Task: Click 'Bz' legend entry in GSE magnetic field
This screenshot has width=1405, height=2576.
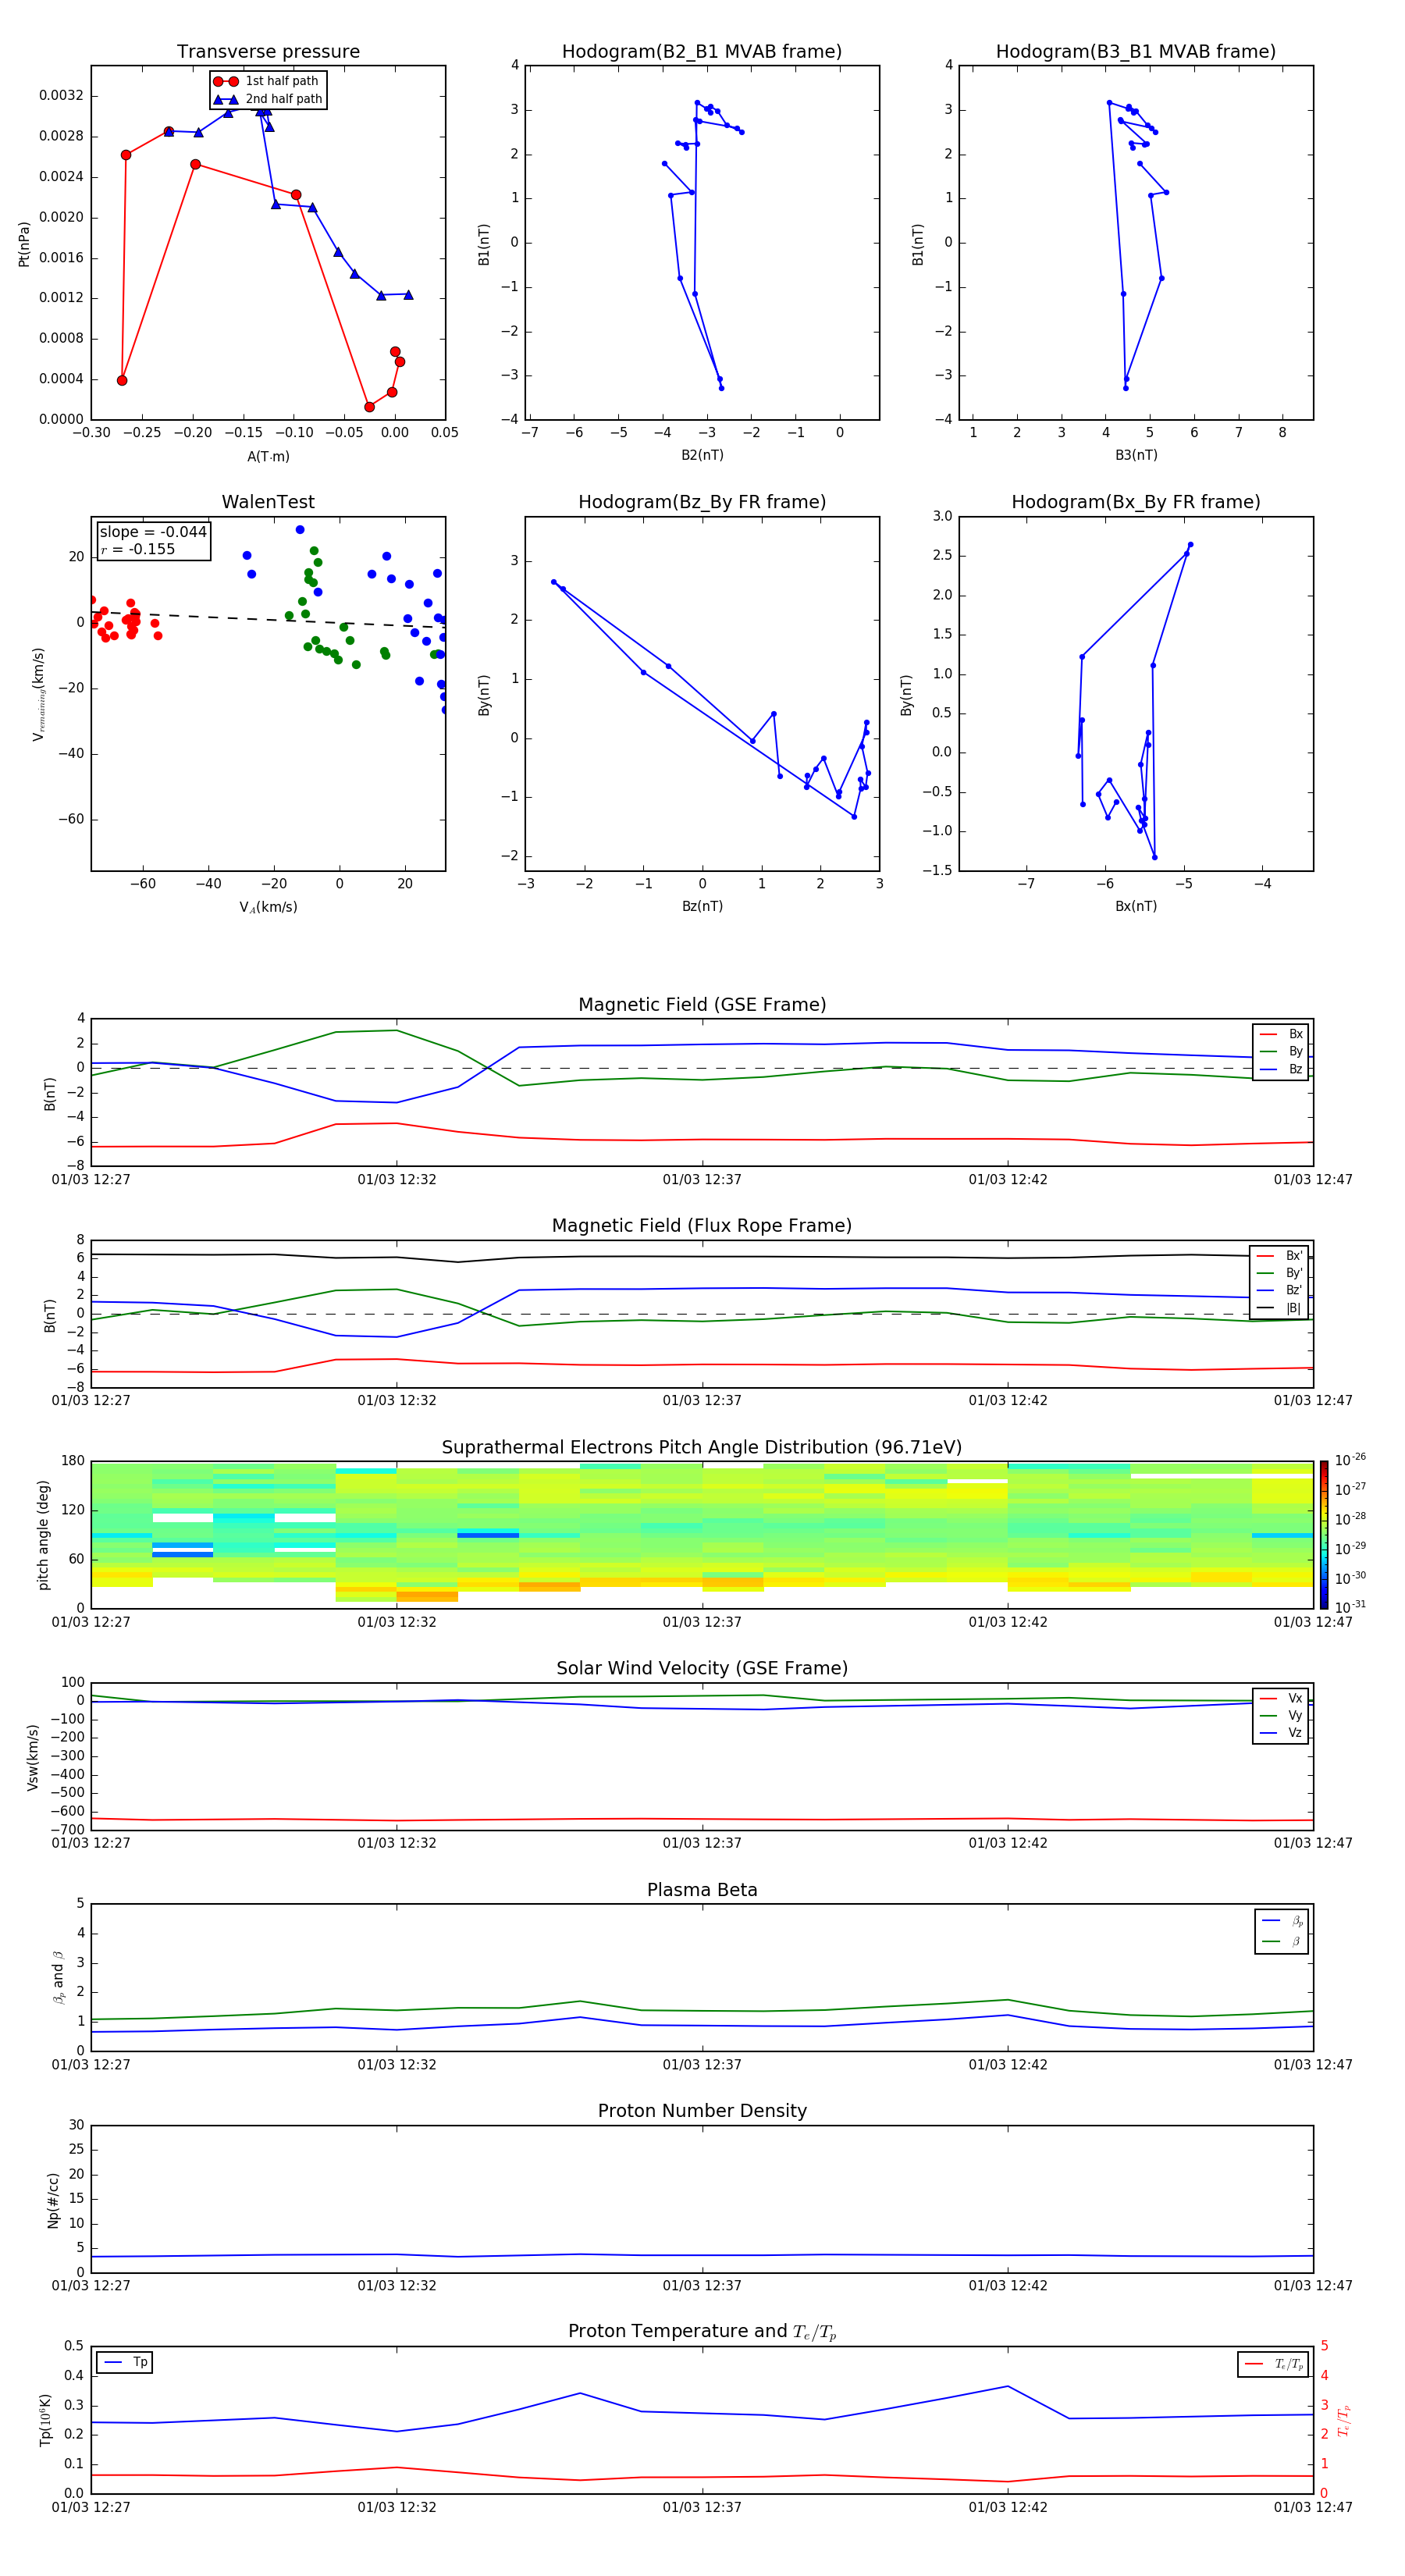Action: click(x=1281, y=1070)
